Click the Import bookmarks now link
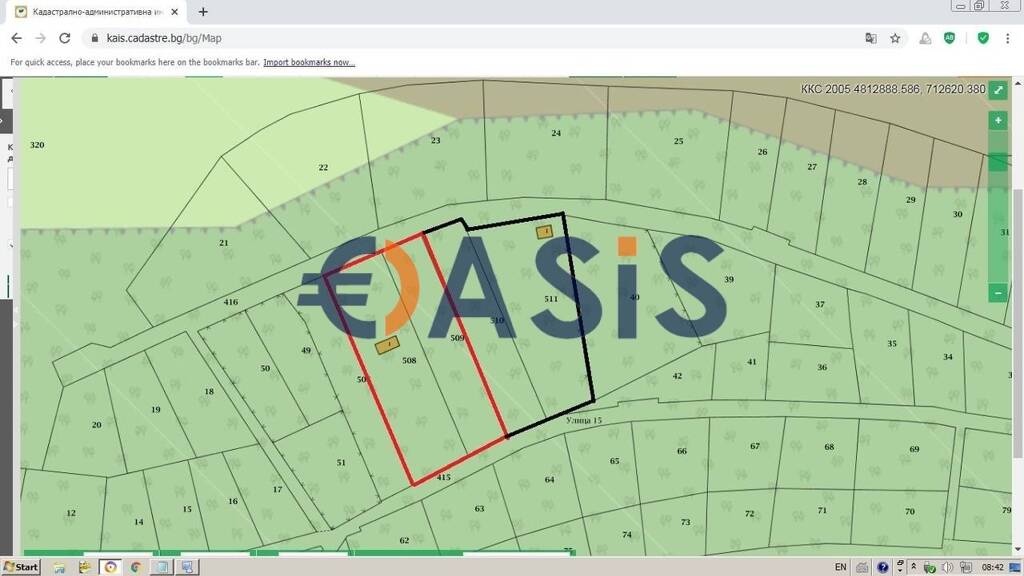1024x576 pixels. (x=309, y=62)
